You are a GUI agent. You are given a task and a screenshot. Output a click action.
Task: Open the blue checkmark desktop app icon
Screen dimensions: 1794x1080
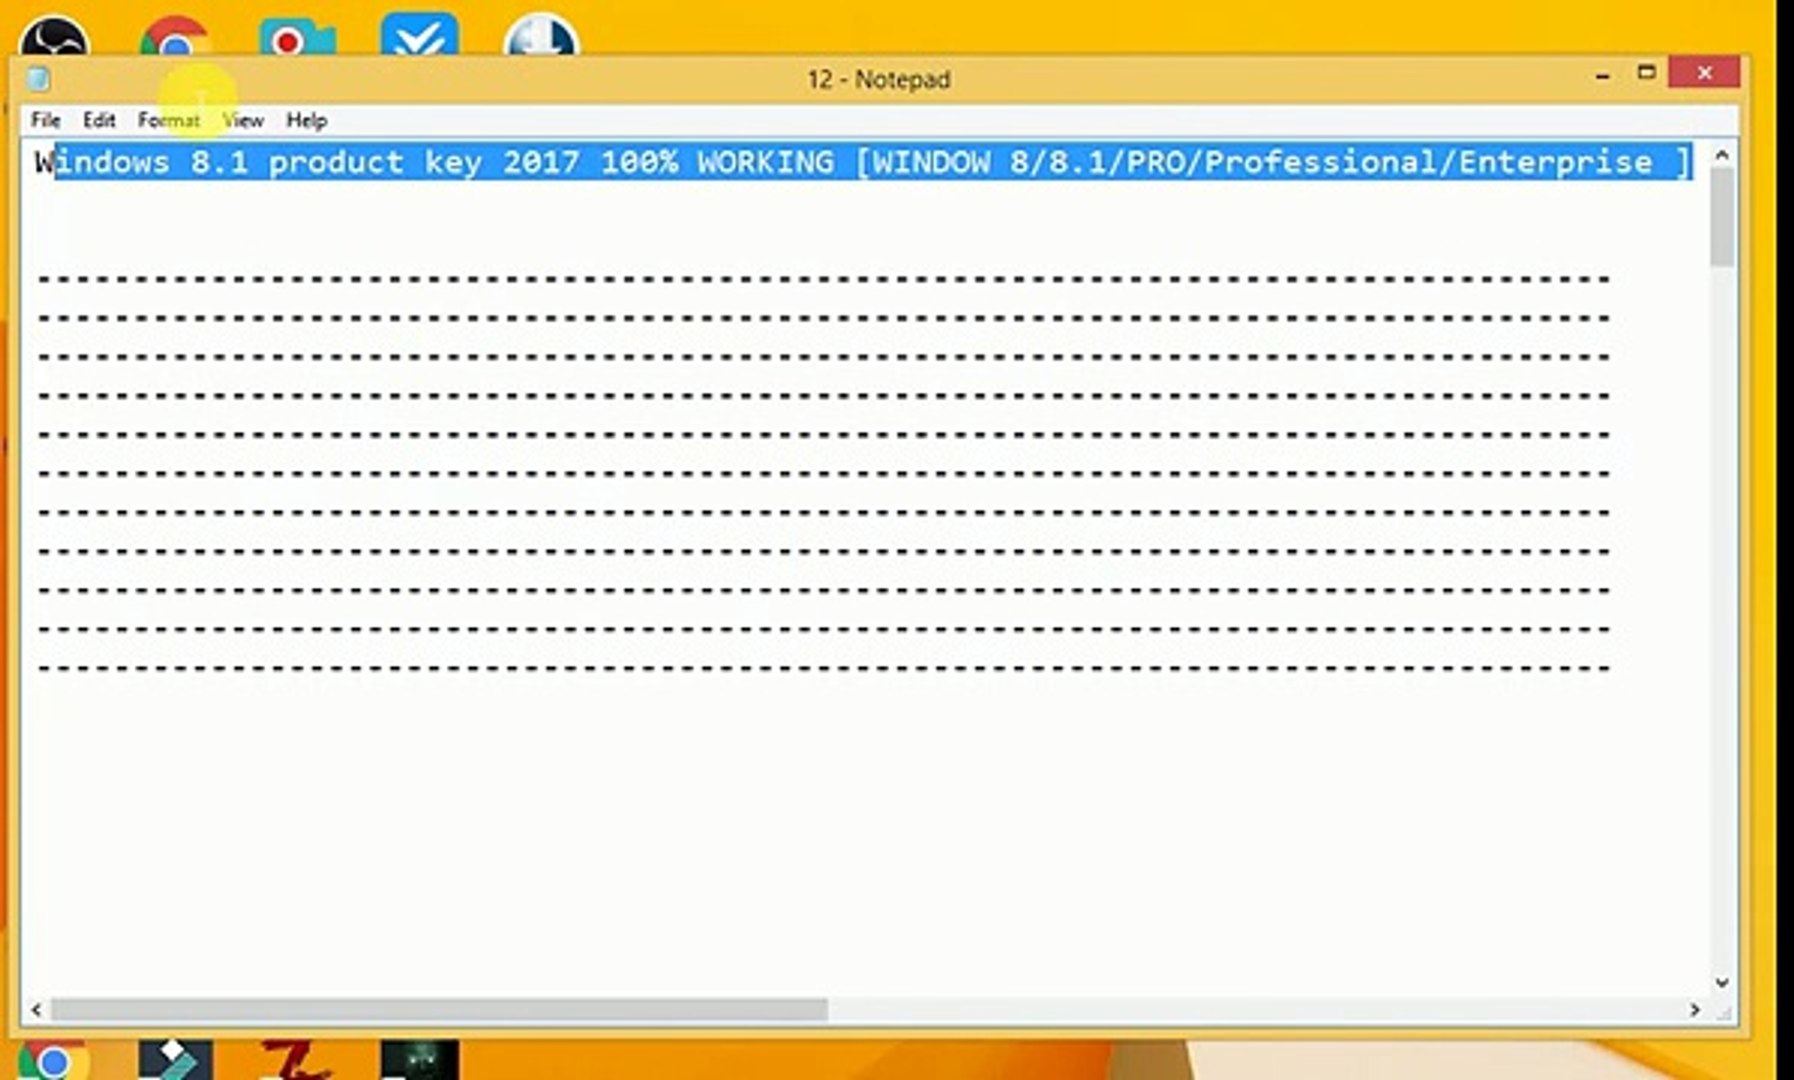pyautogui.click(x=419, y=36)
